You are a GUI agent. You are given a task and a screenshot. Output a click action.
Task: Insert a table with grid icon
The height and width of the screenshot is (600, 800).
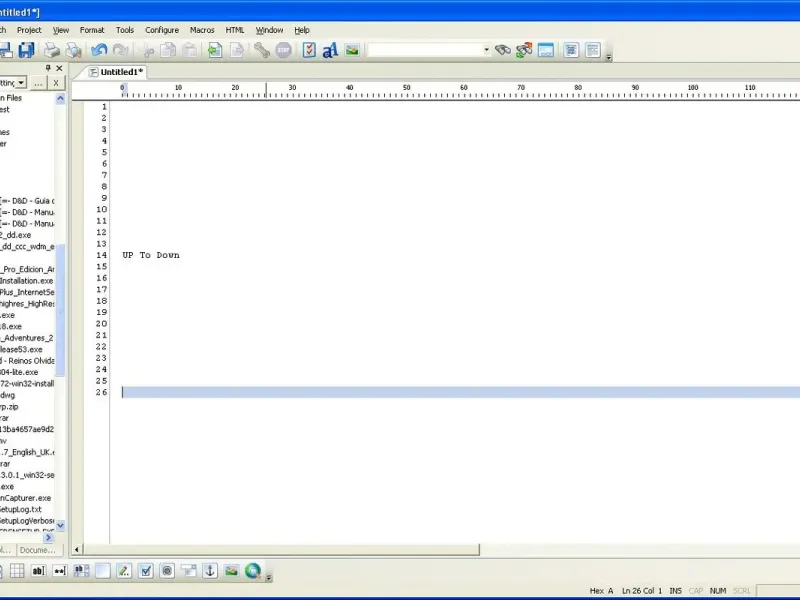click(x=17, y=570)
